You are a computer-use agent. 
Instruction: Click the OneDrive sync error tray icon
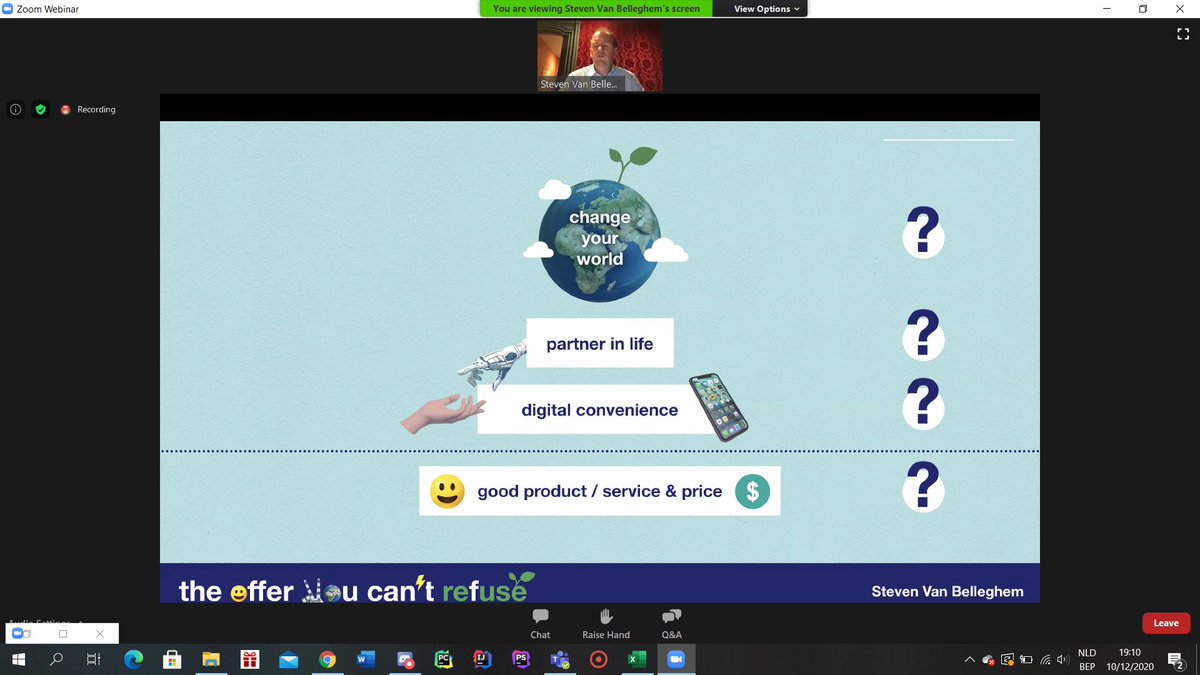(x=988, y=659)
